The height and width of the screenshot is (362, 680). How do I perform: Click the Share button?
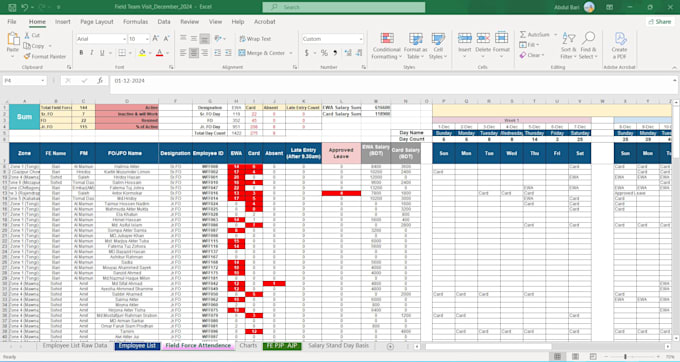pos(660,21)
